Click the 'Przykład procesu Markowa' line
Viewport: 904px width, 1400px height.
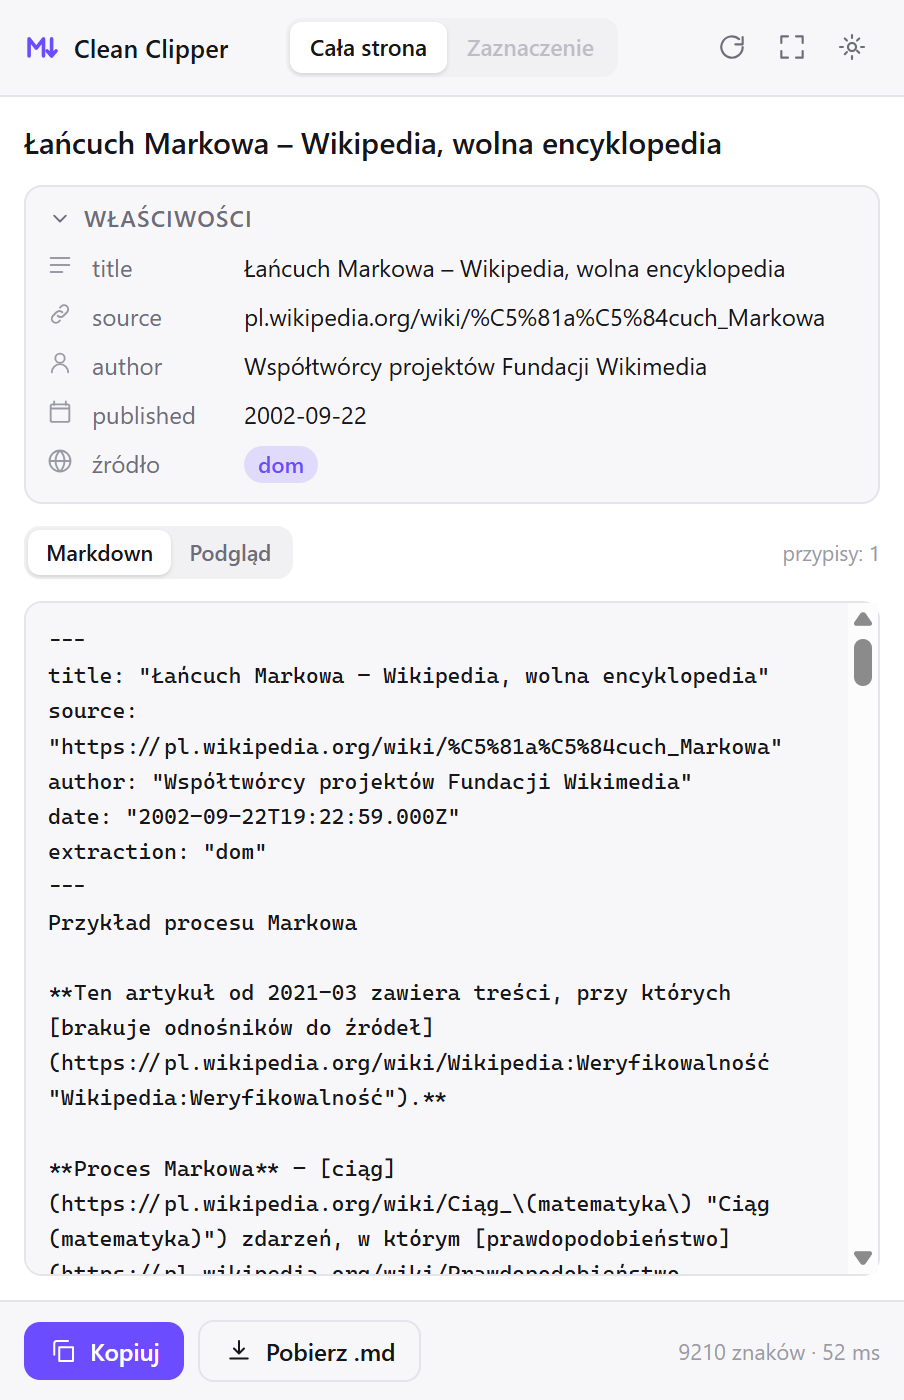tap(202, 923)
